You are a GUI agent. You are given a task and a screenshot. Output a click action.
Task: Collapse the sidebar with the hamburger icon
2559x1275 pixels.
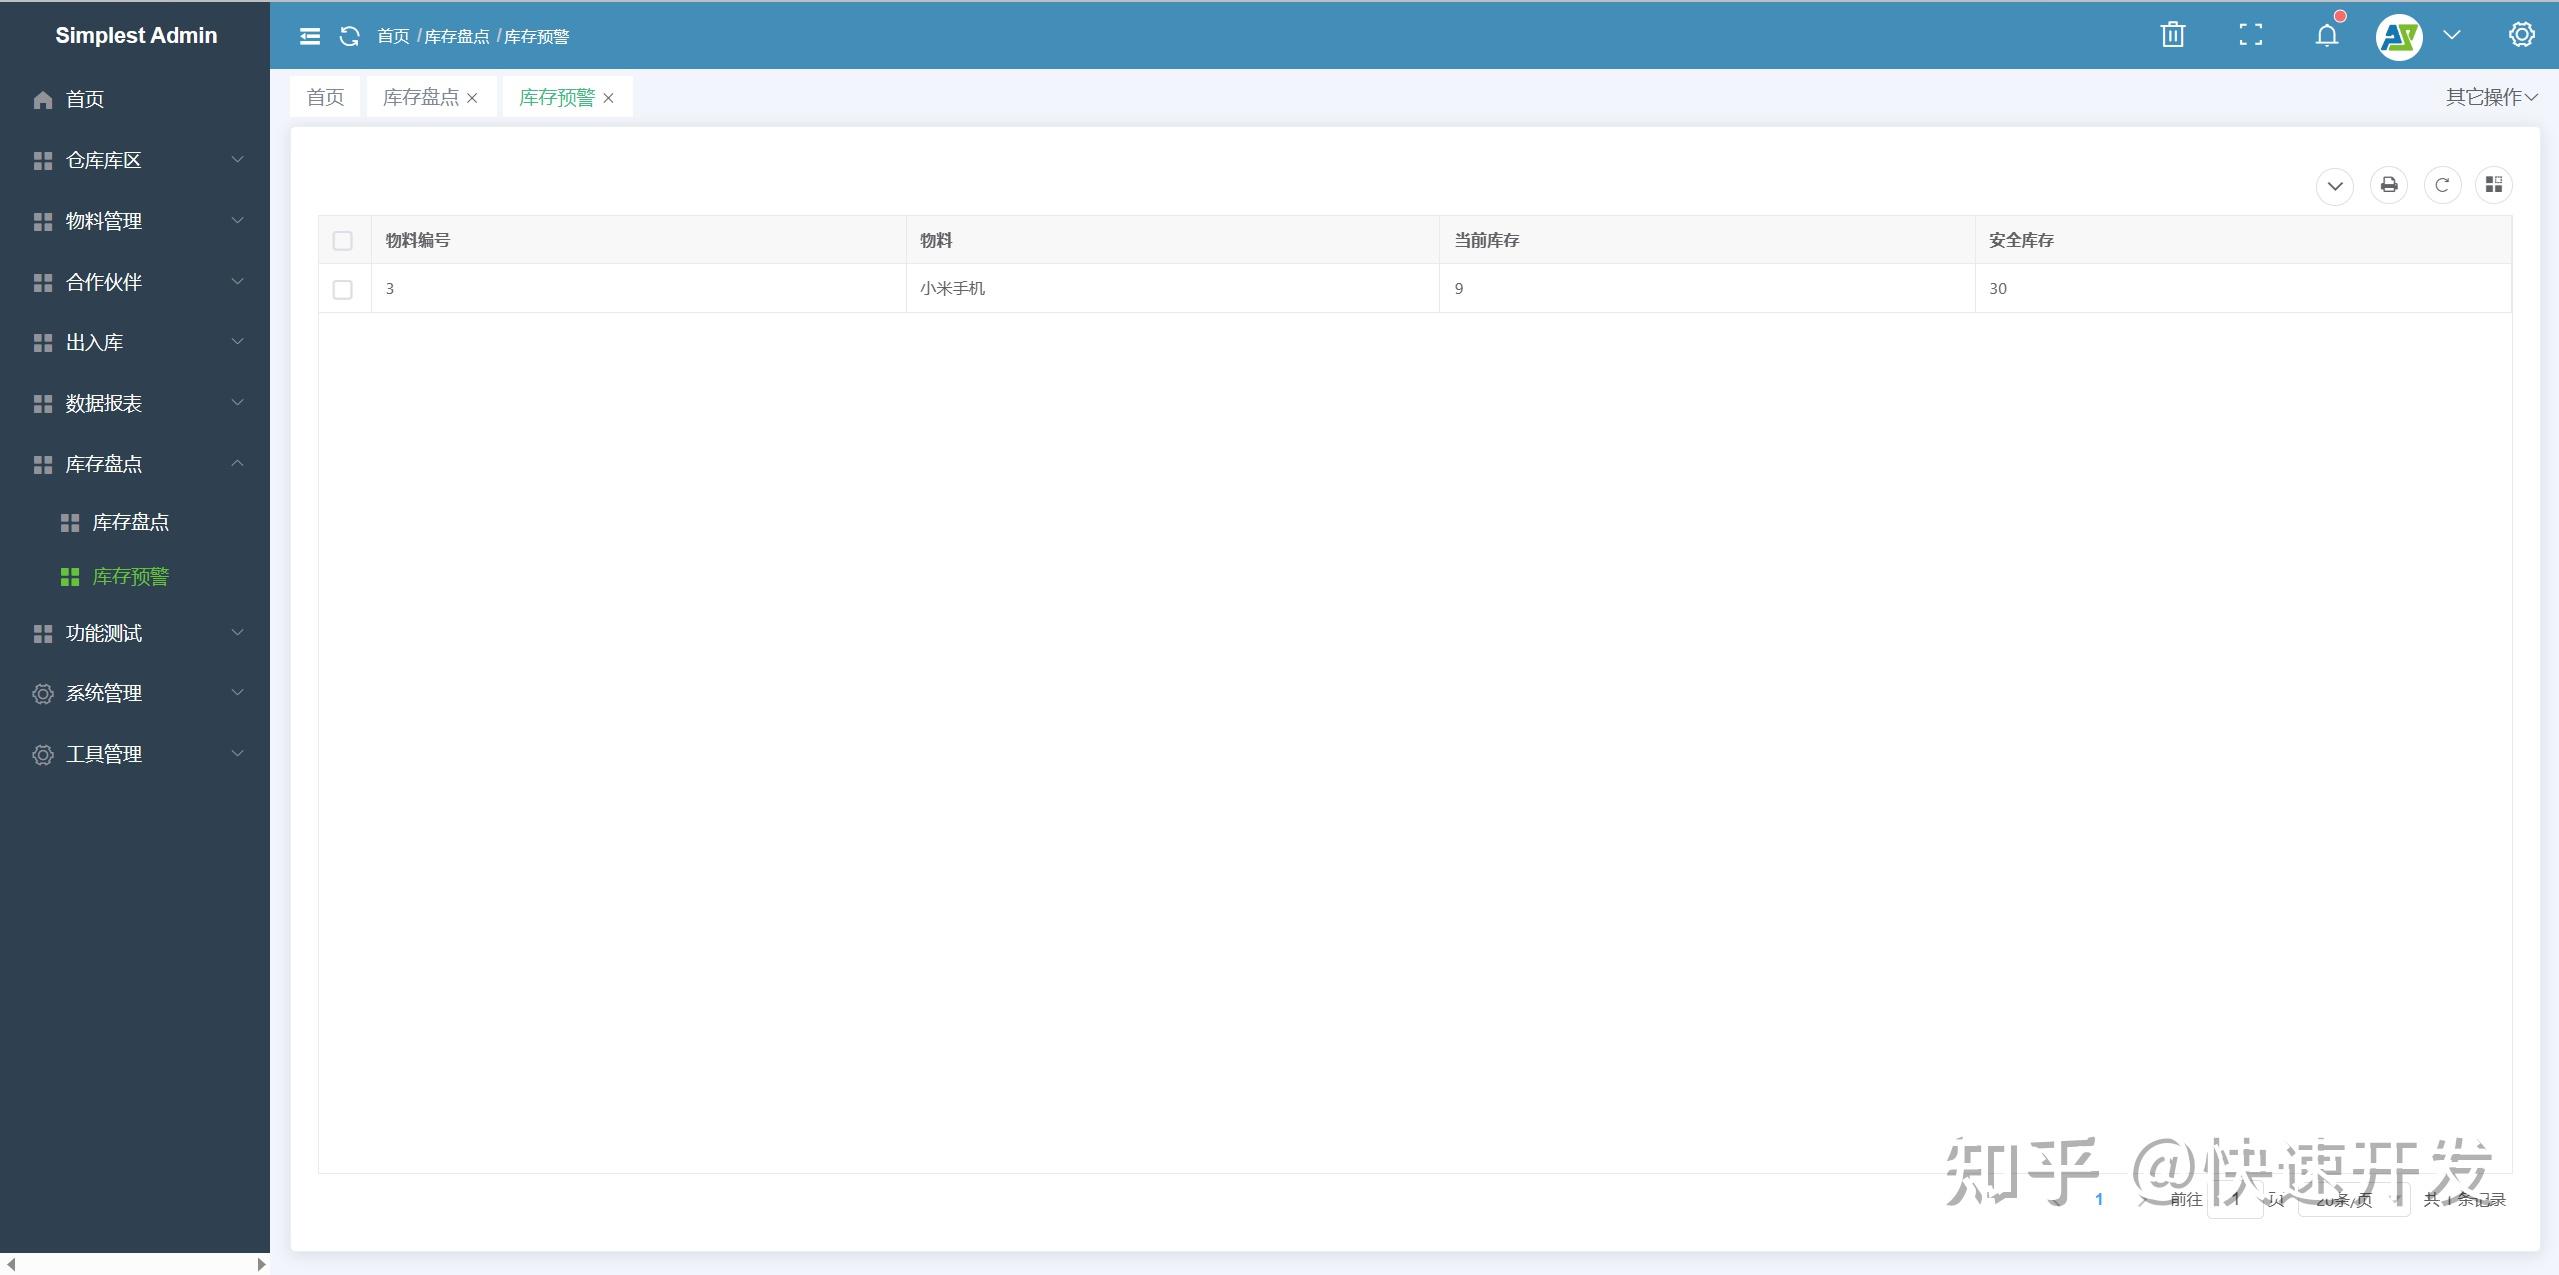(310, 36)
